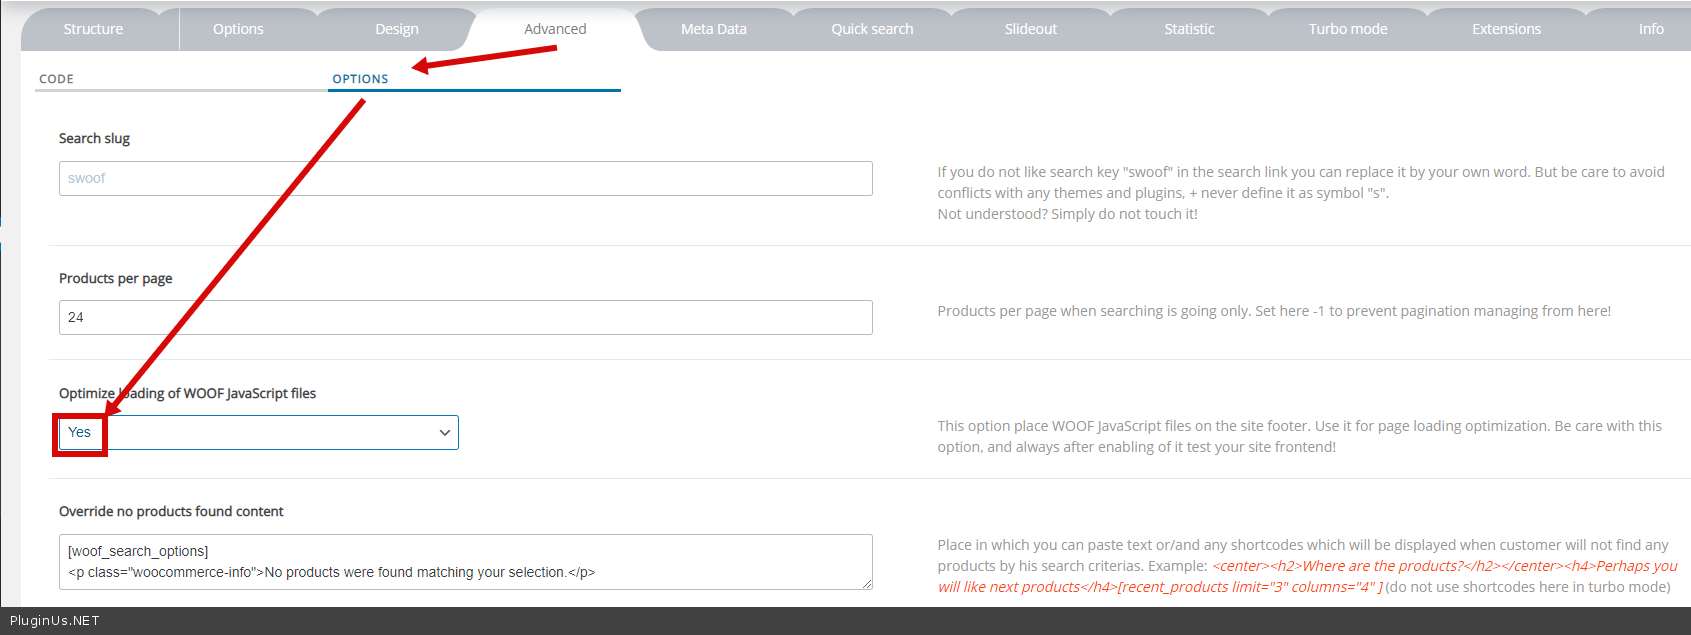Click the Override no products found textarea

(x=465, y=561)
